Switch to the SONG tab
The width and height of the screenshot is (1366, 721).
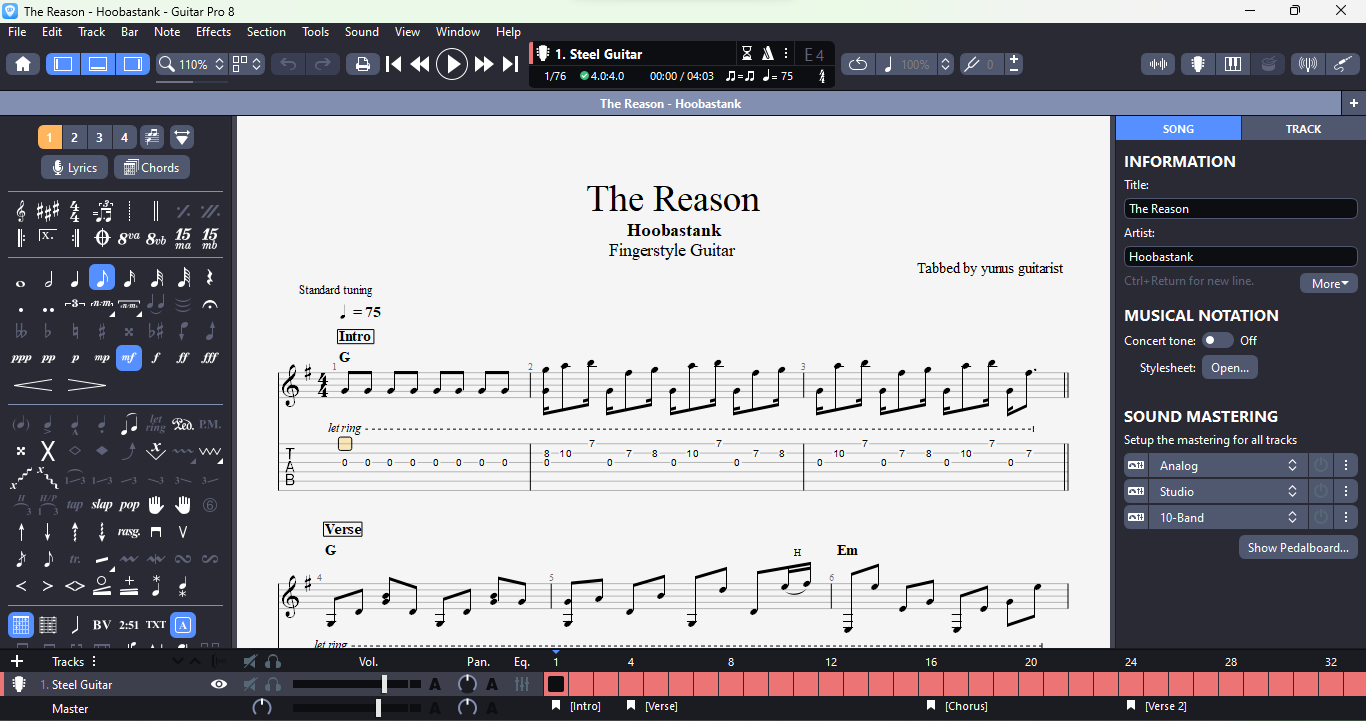pos(1178,129)
